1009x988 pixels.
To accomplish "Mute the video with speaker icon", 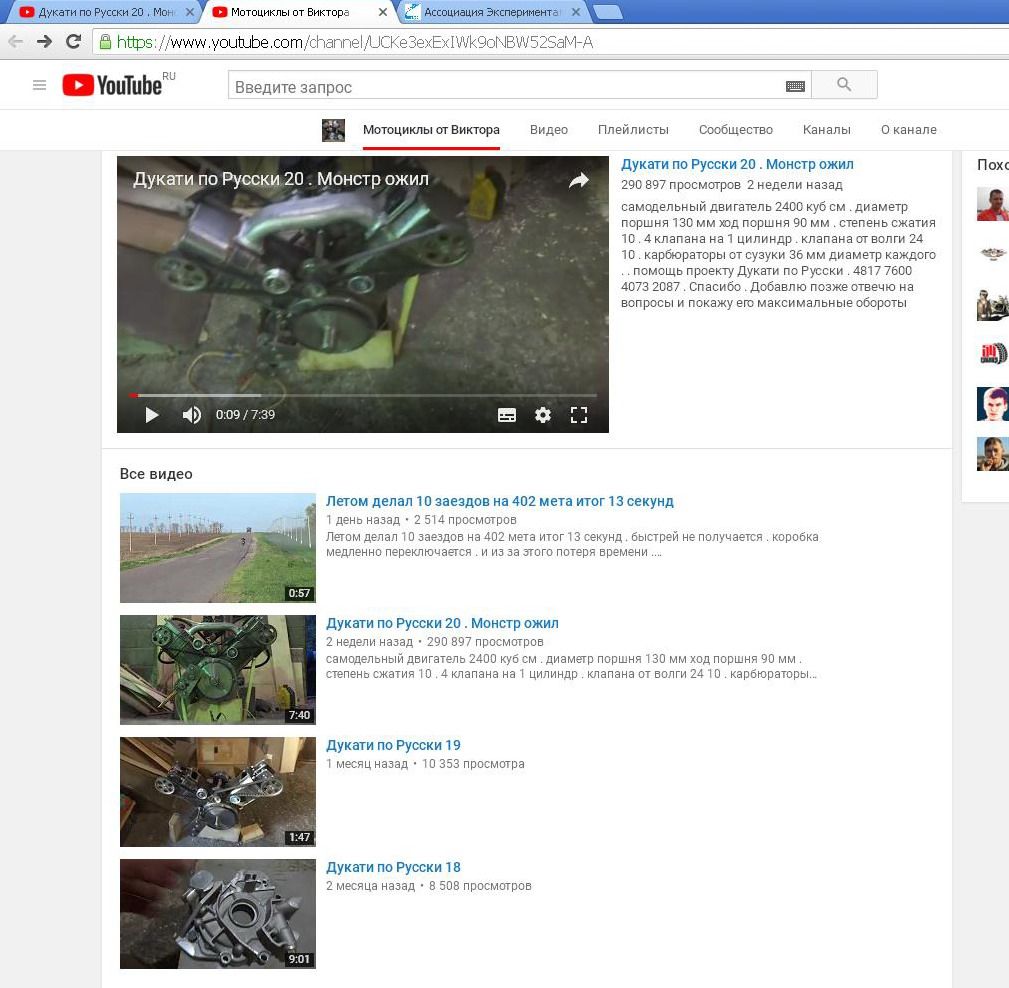I will (x=192, y=415).
